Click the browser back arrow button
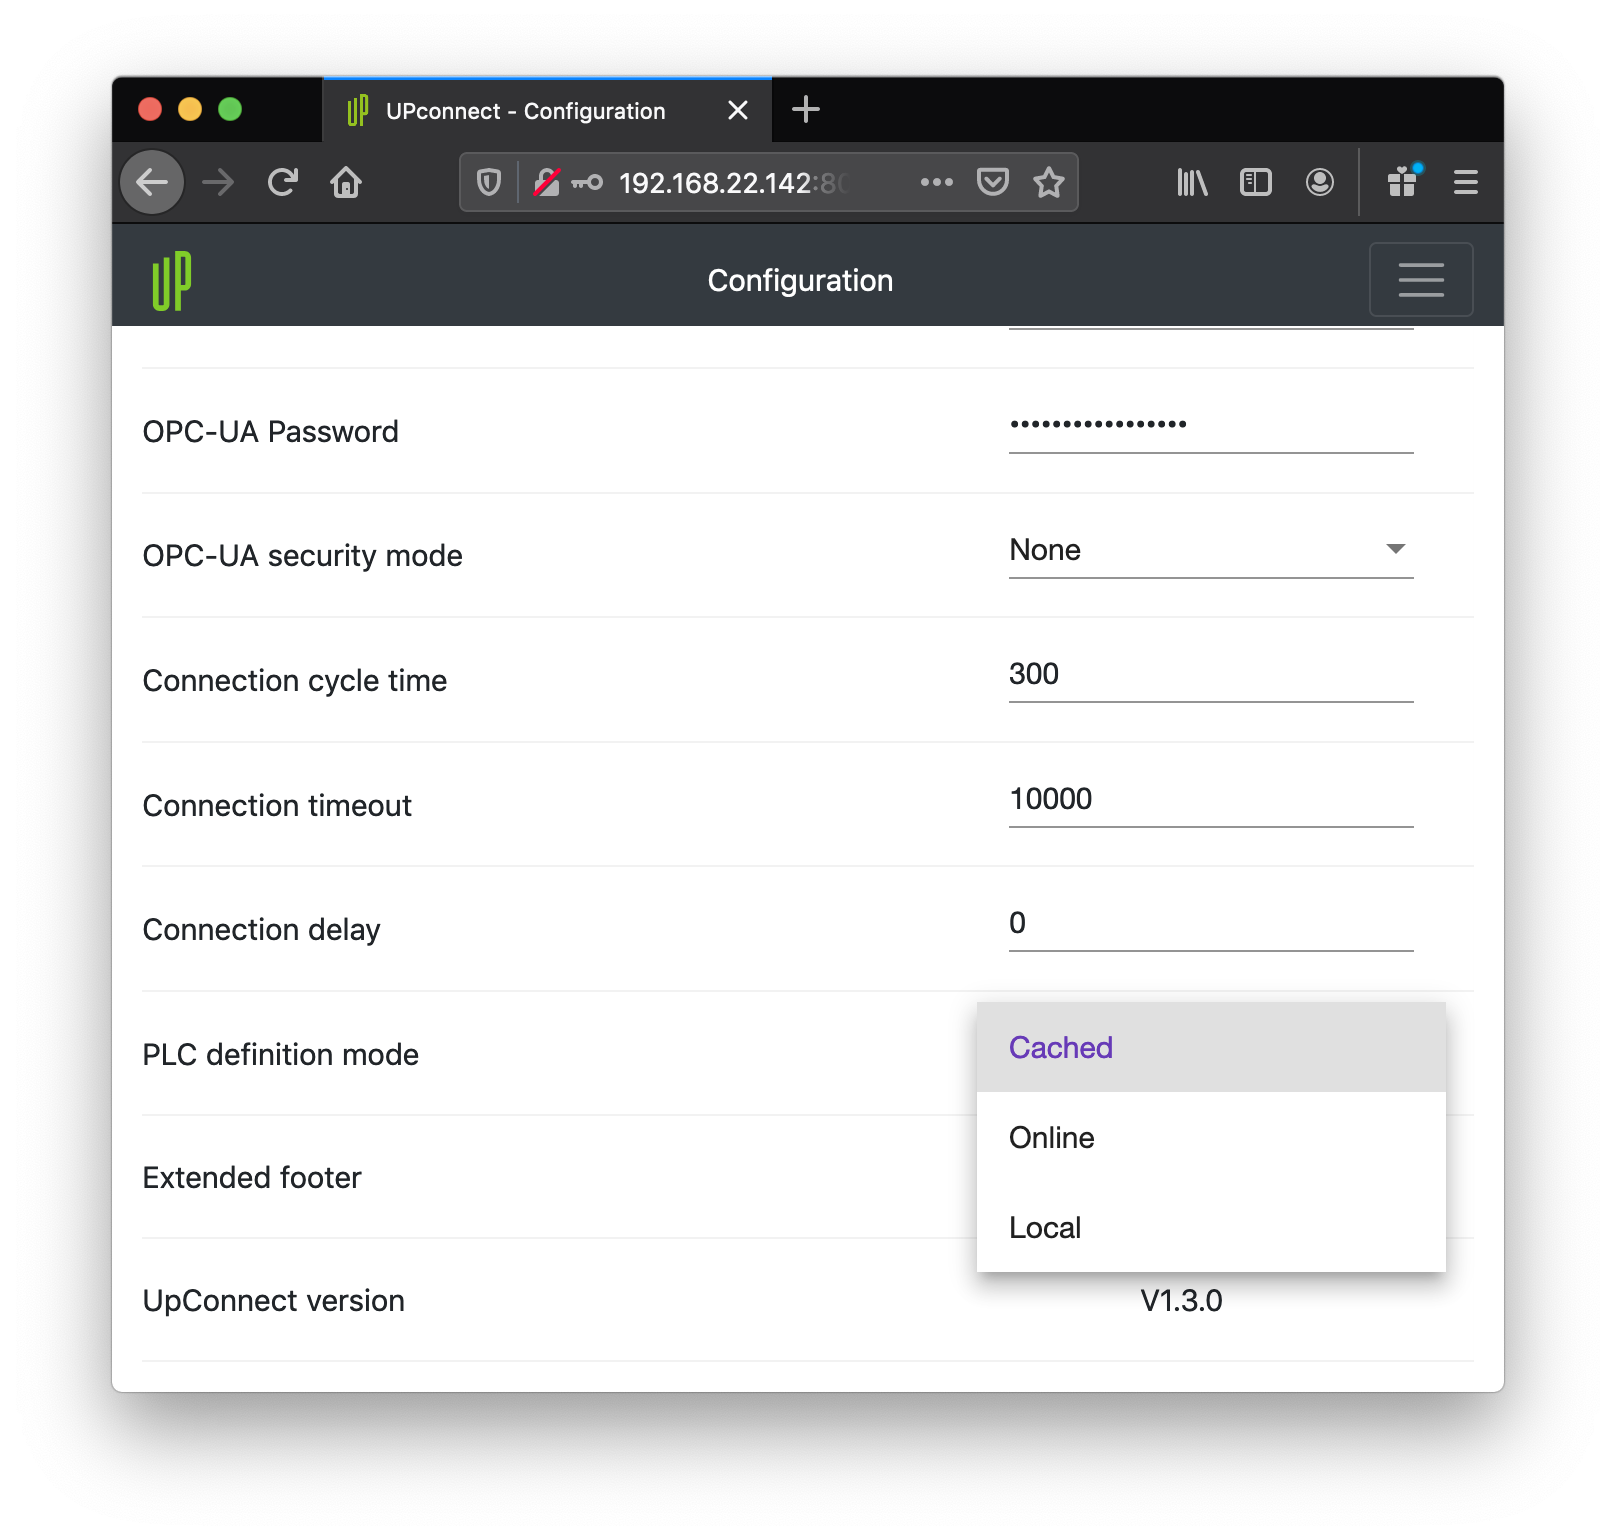Screen dimensions: 1616x1540 (x=152, y=182)
